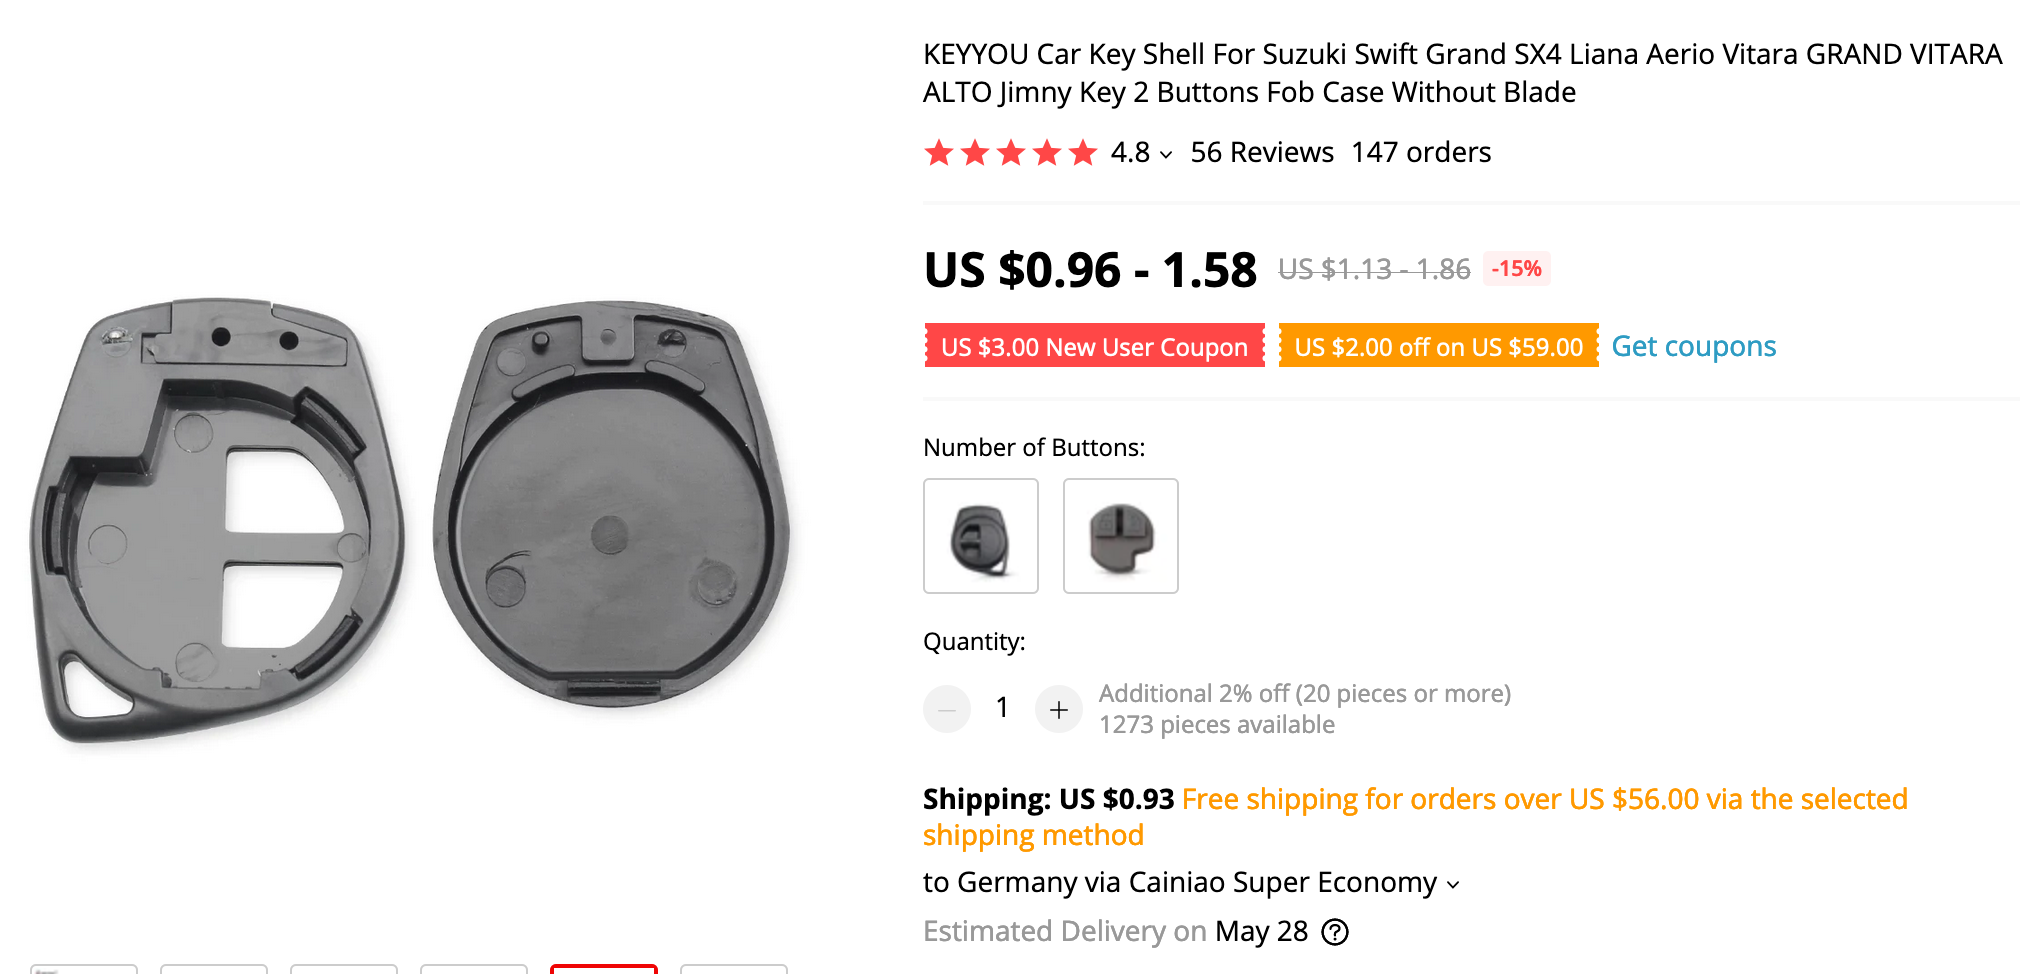Click the US $3.00 New User Coupon
Viewport: 2020px width, 974px height.
pos(1094,346)
